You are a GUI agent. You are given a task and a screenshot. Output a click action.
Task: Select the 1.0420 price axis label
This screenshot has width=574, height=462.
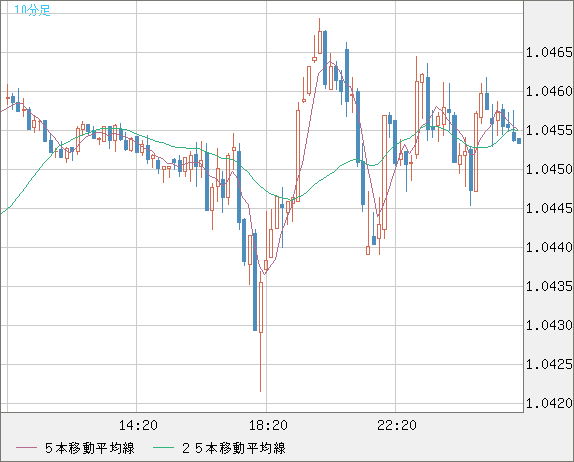pyautogui.click(x=549, y=403)
